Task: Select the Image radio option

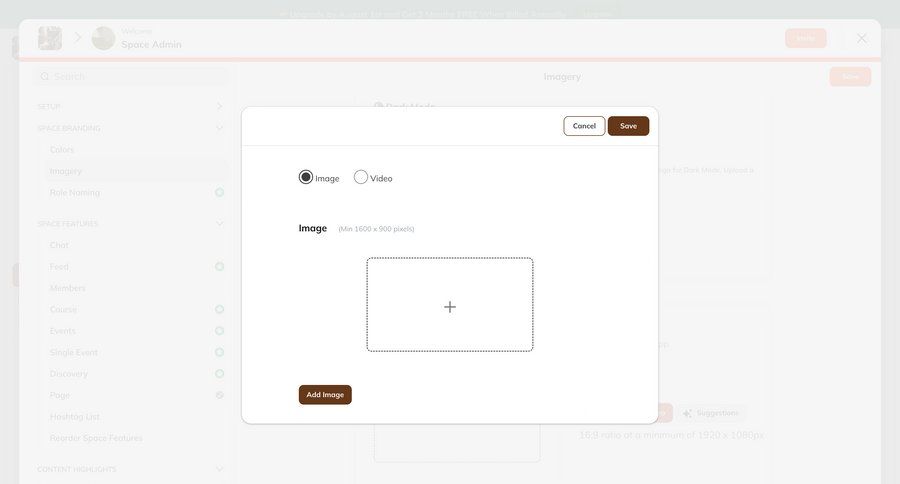Action: tap(306, 177)
